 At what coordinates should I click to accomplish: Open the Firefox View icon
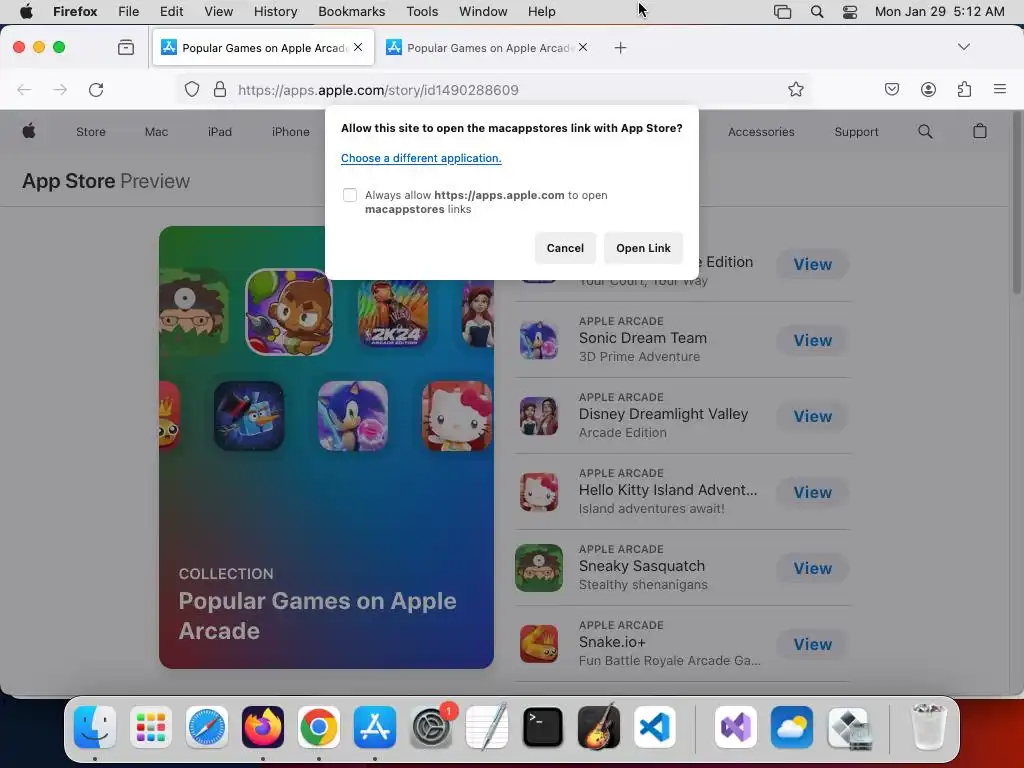click(x=126, y=47)
